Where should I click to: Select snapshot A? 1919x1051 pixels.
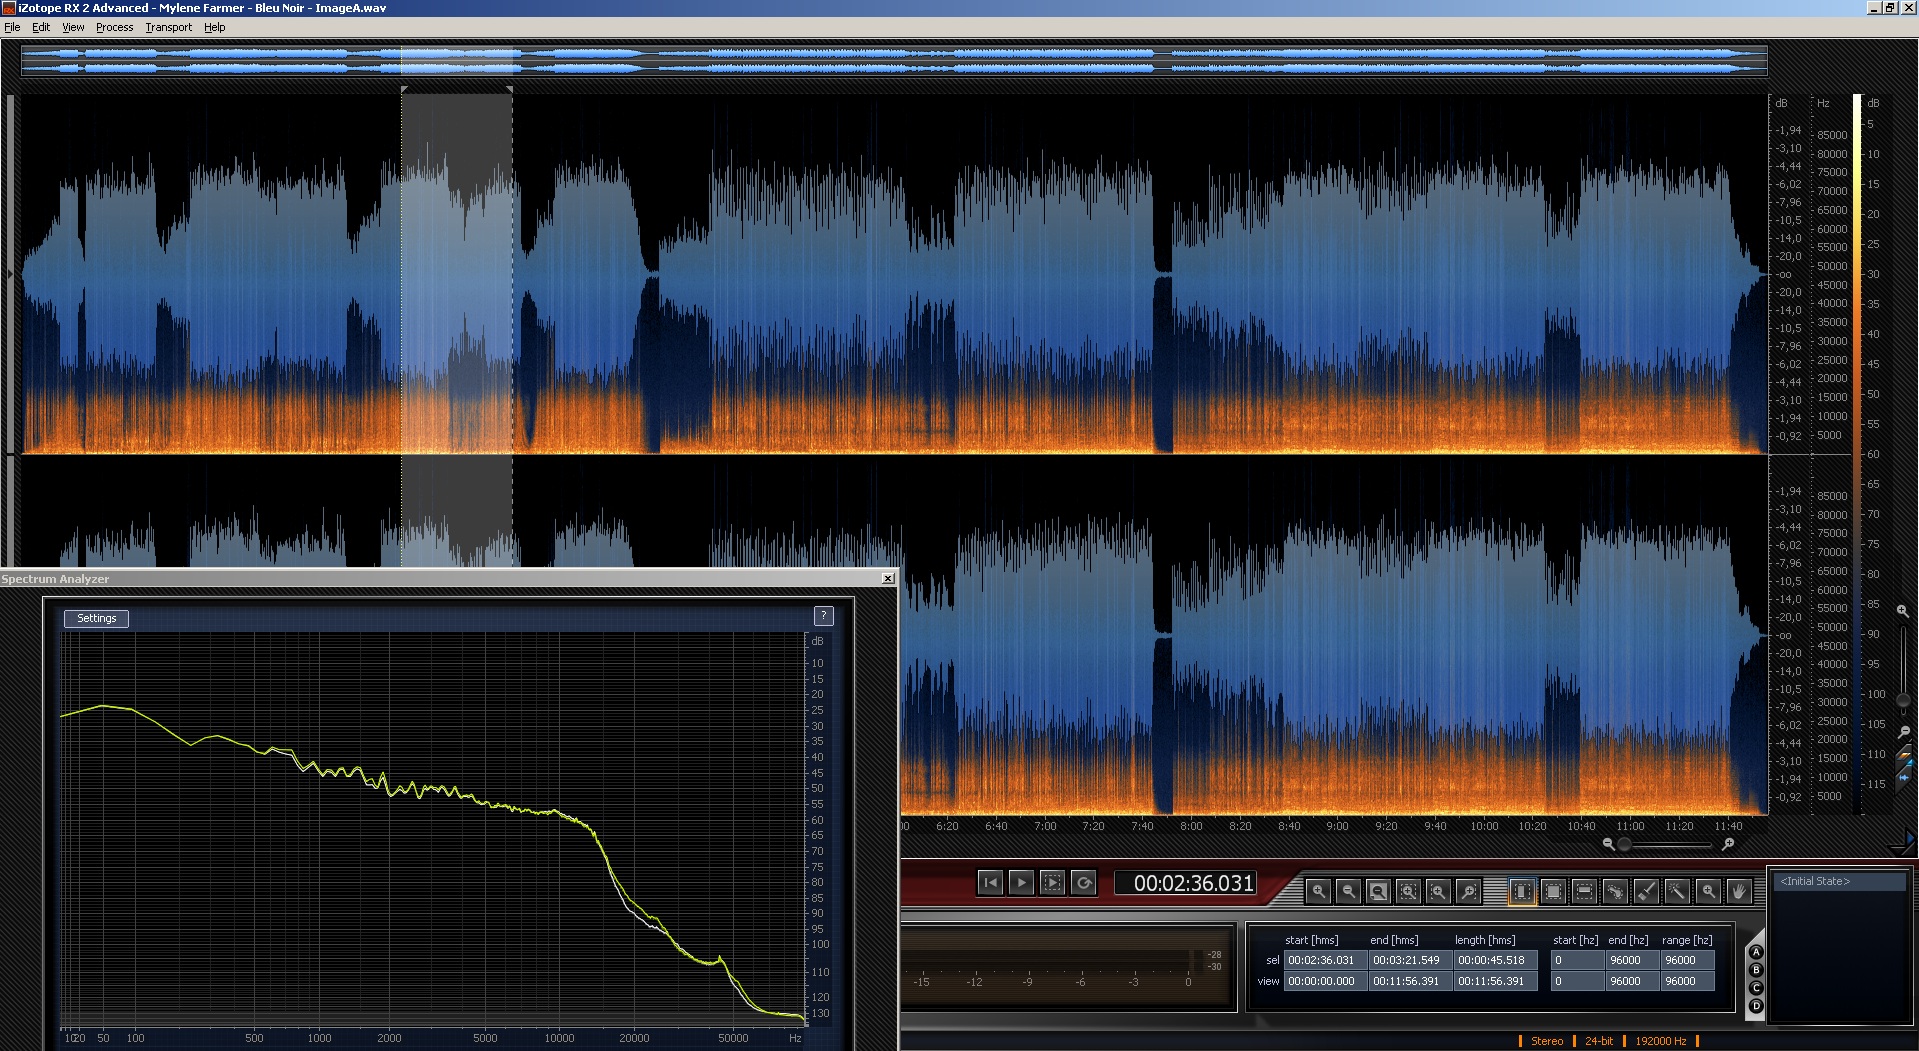pyautogui.click(x=1756, y=953)
